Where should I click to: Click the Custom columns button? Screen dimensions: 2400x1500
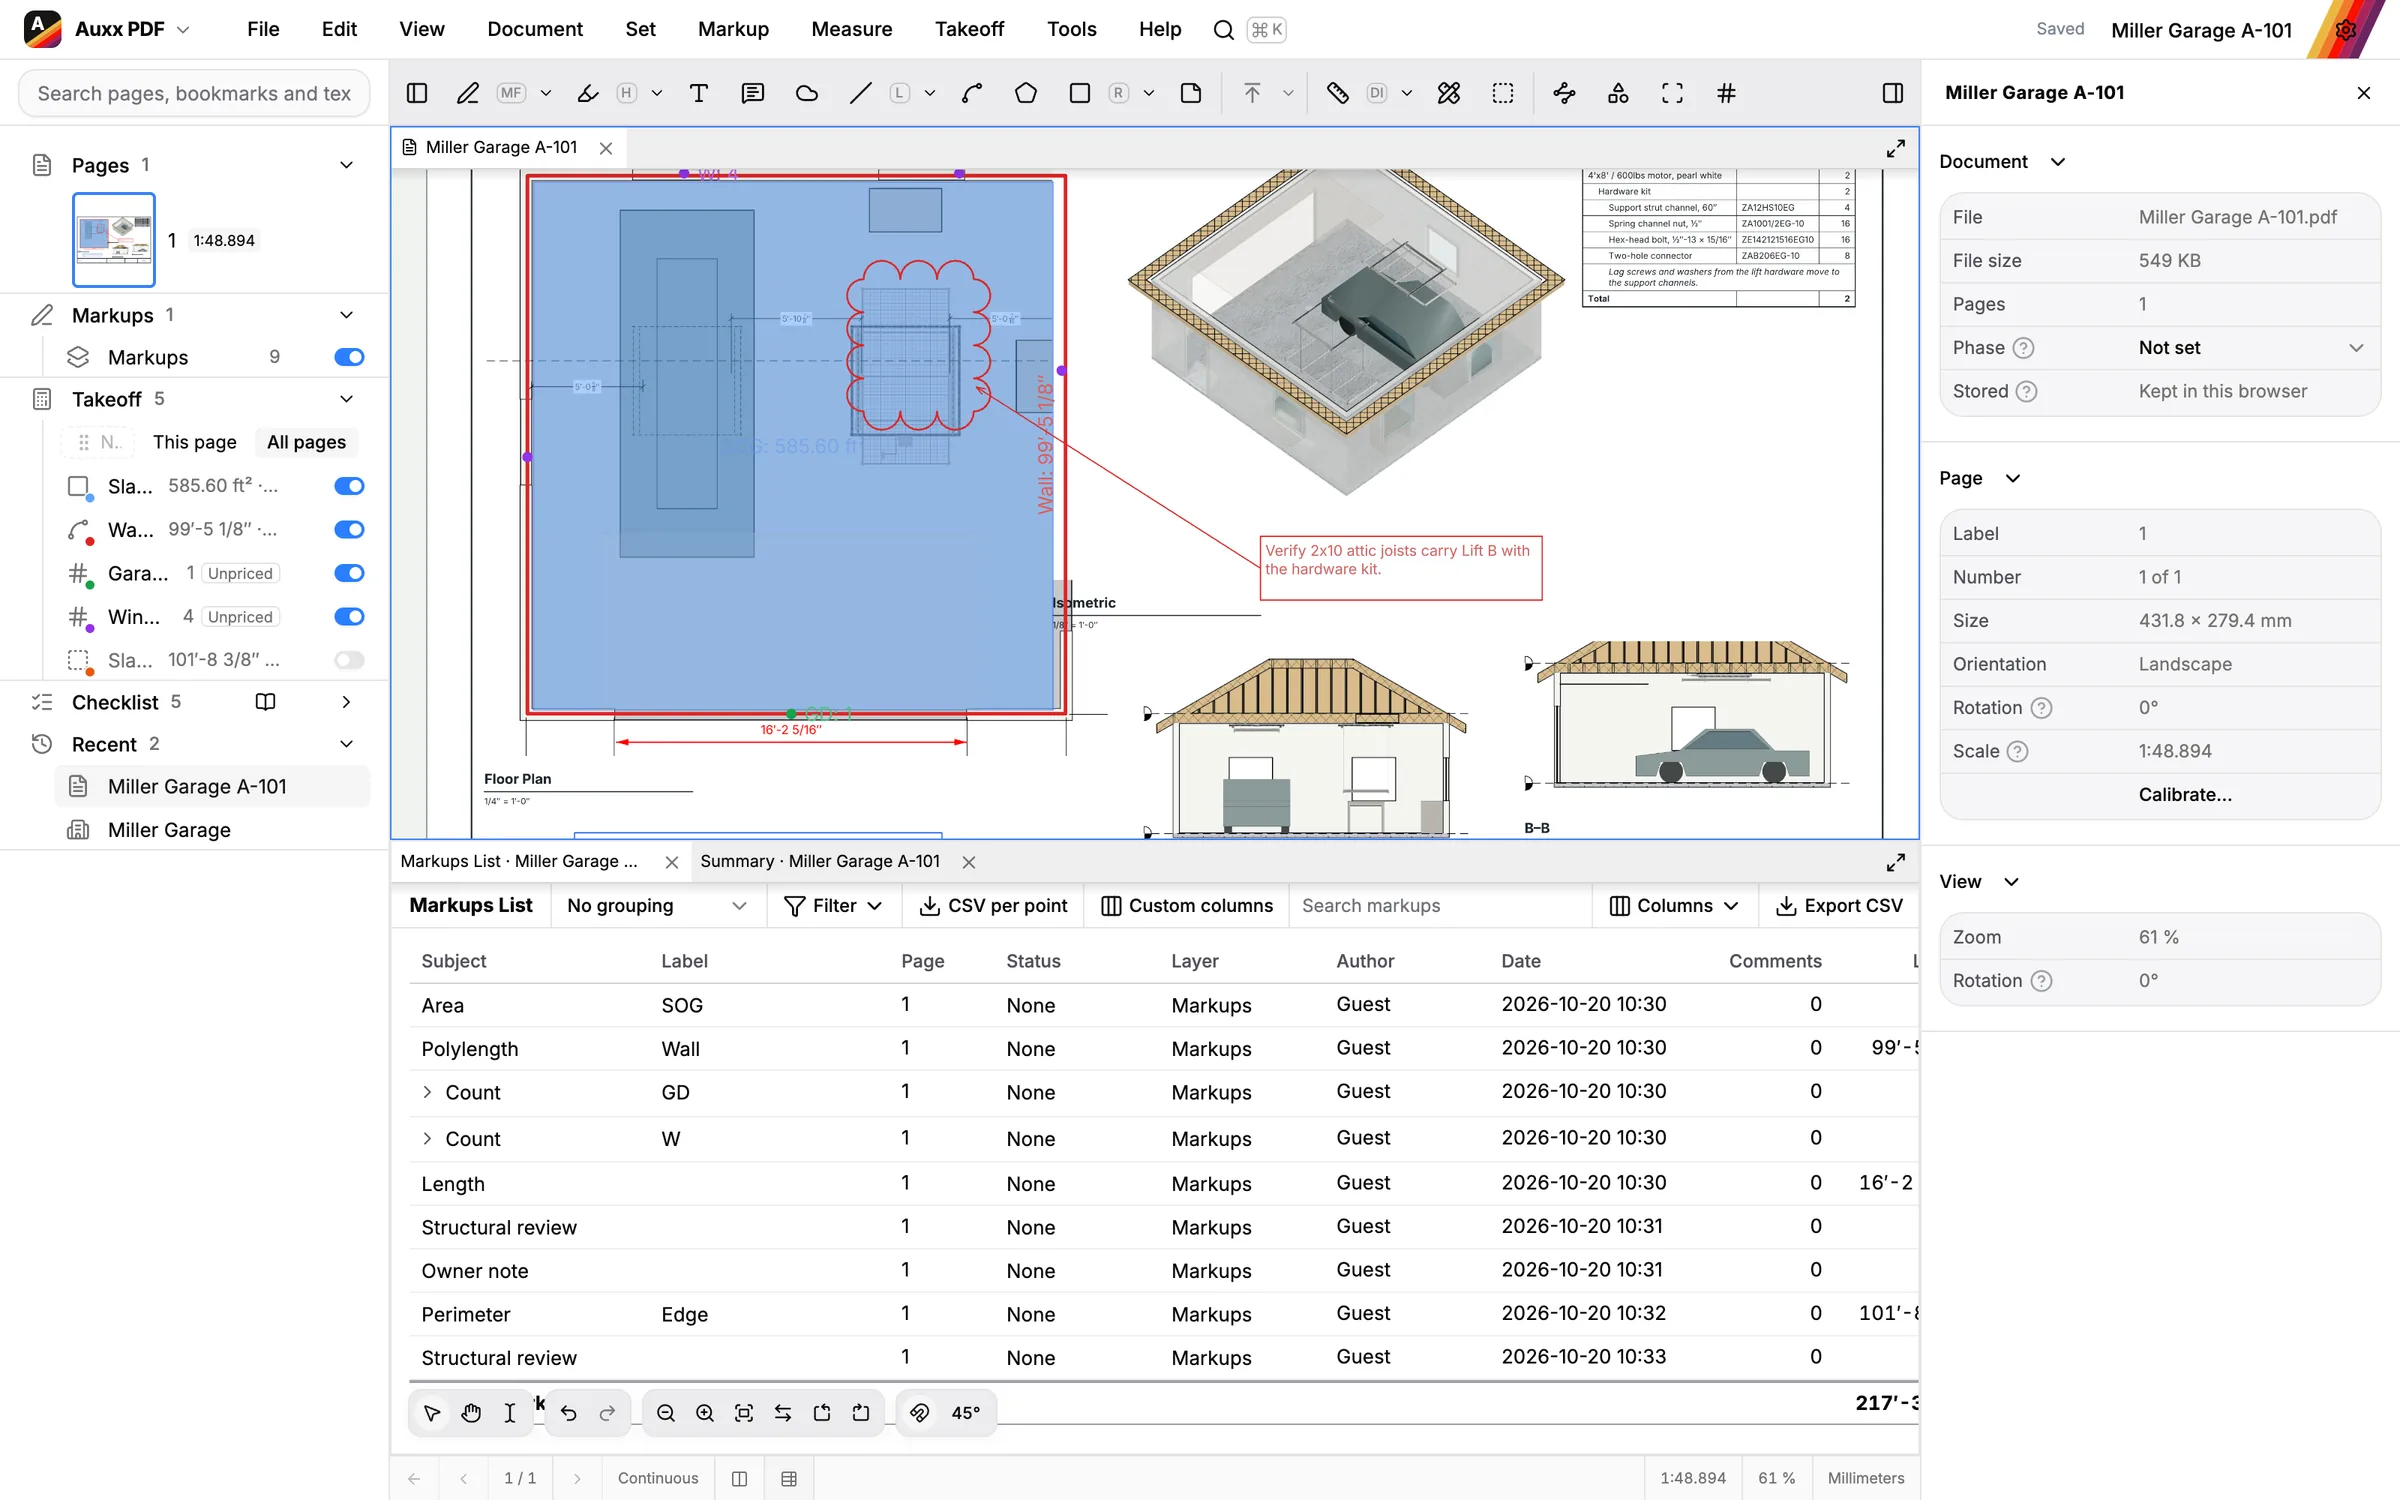point(1187,905)
